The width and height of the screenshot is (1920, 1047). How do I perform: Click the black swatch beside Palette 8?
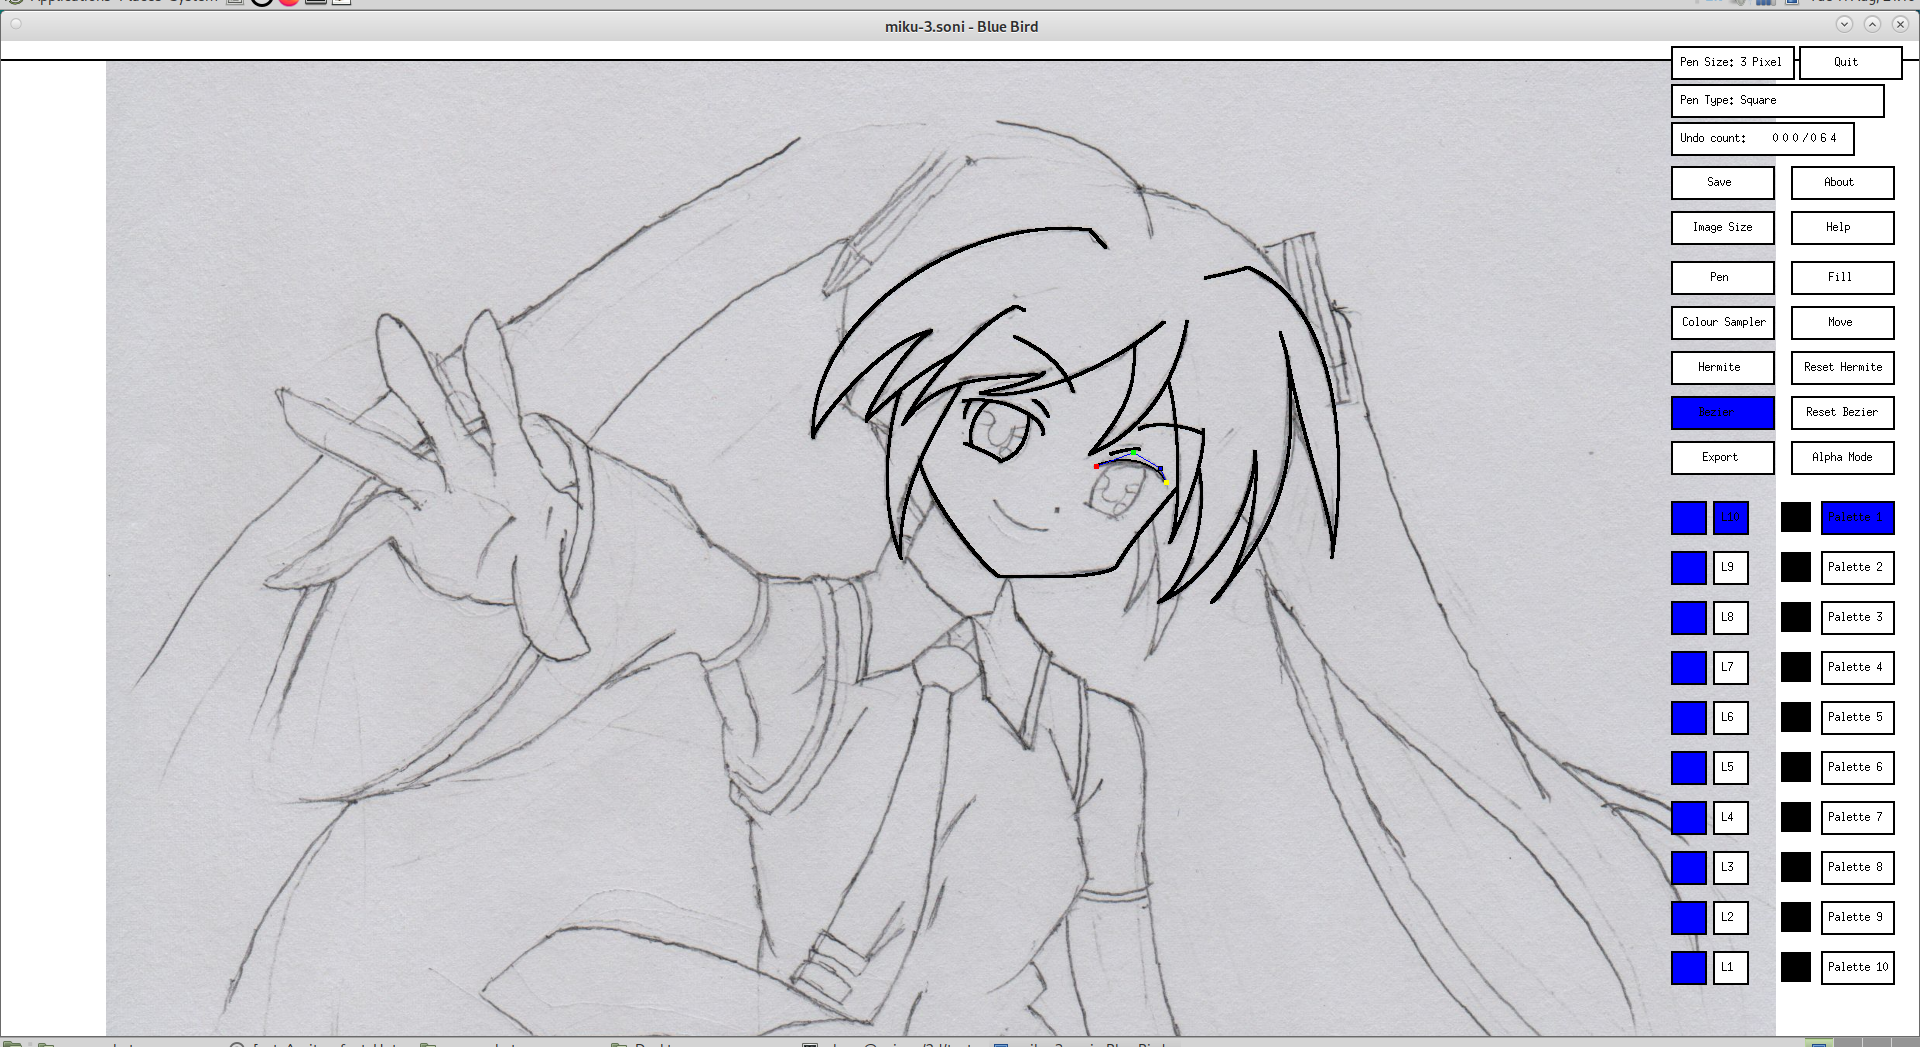click(x=1796, y=867)
